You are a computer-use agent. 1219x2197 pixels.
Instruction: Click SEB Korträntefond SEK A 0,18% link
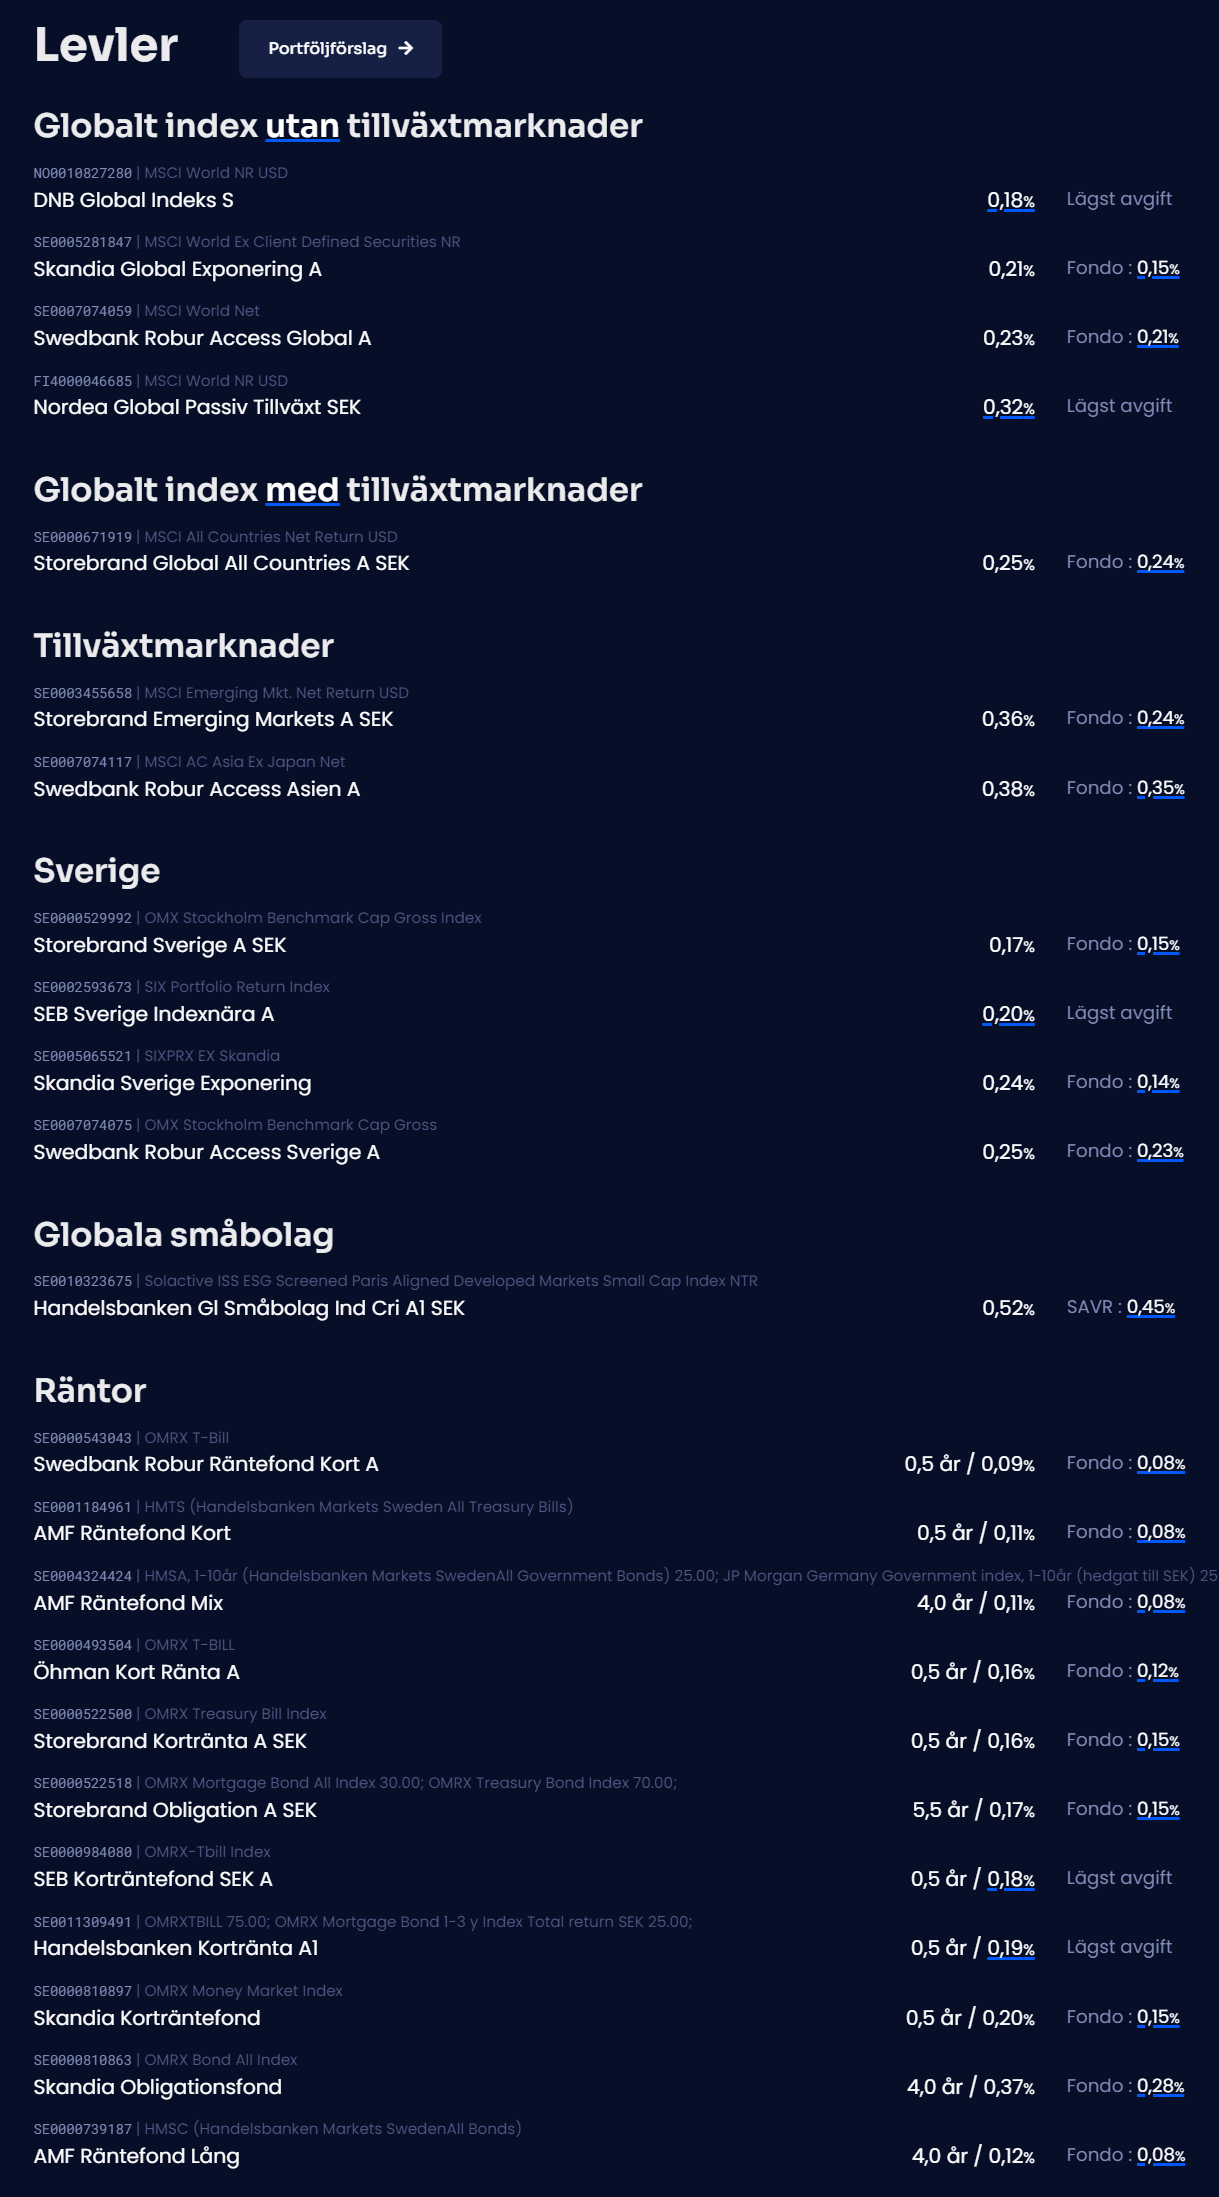point(1010,1879)
